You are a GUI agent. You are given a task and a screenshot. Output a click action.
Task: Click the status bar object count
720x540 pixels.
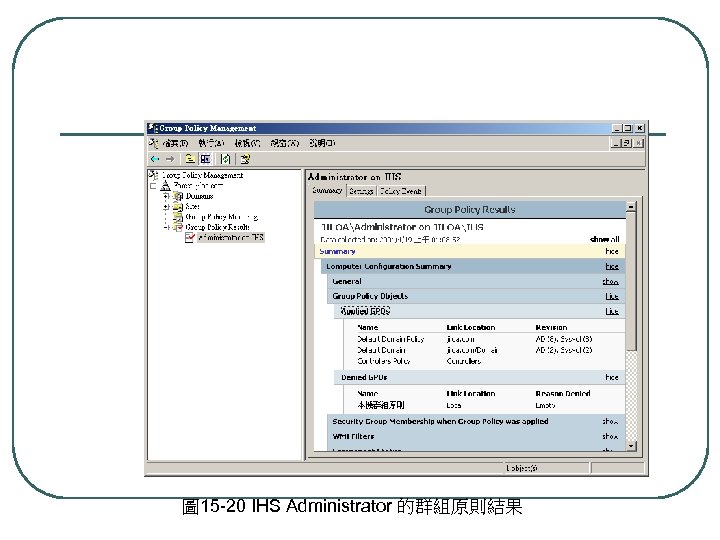pyautogui.click(x=522, y=468)
